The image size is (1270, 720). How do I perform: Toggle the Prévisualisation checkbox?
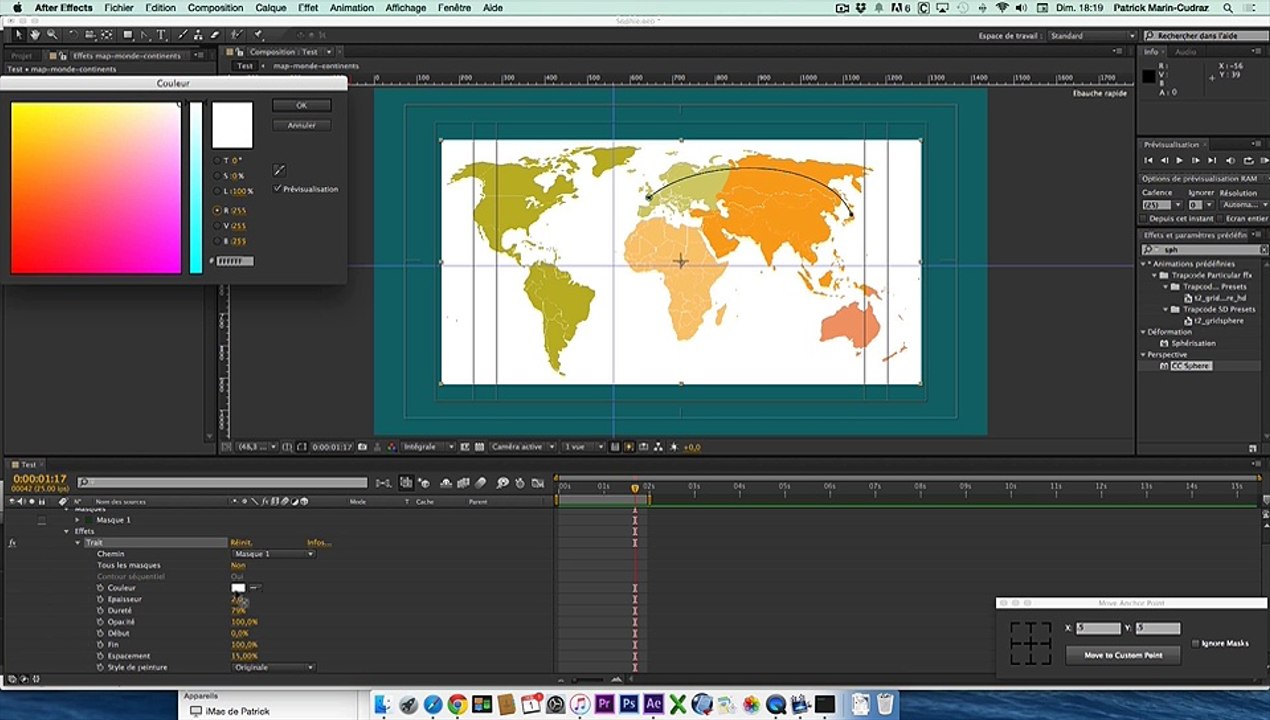pyautogui.click(x=277, y=188)
